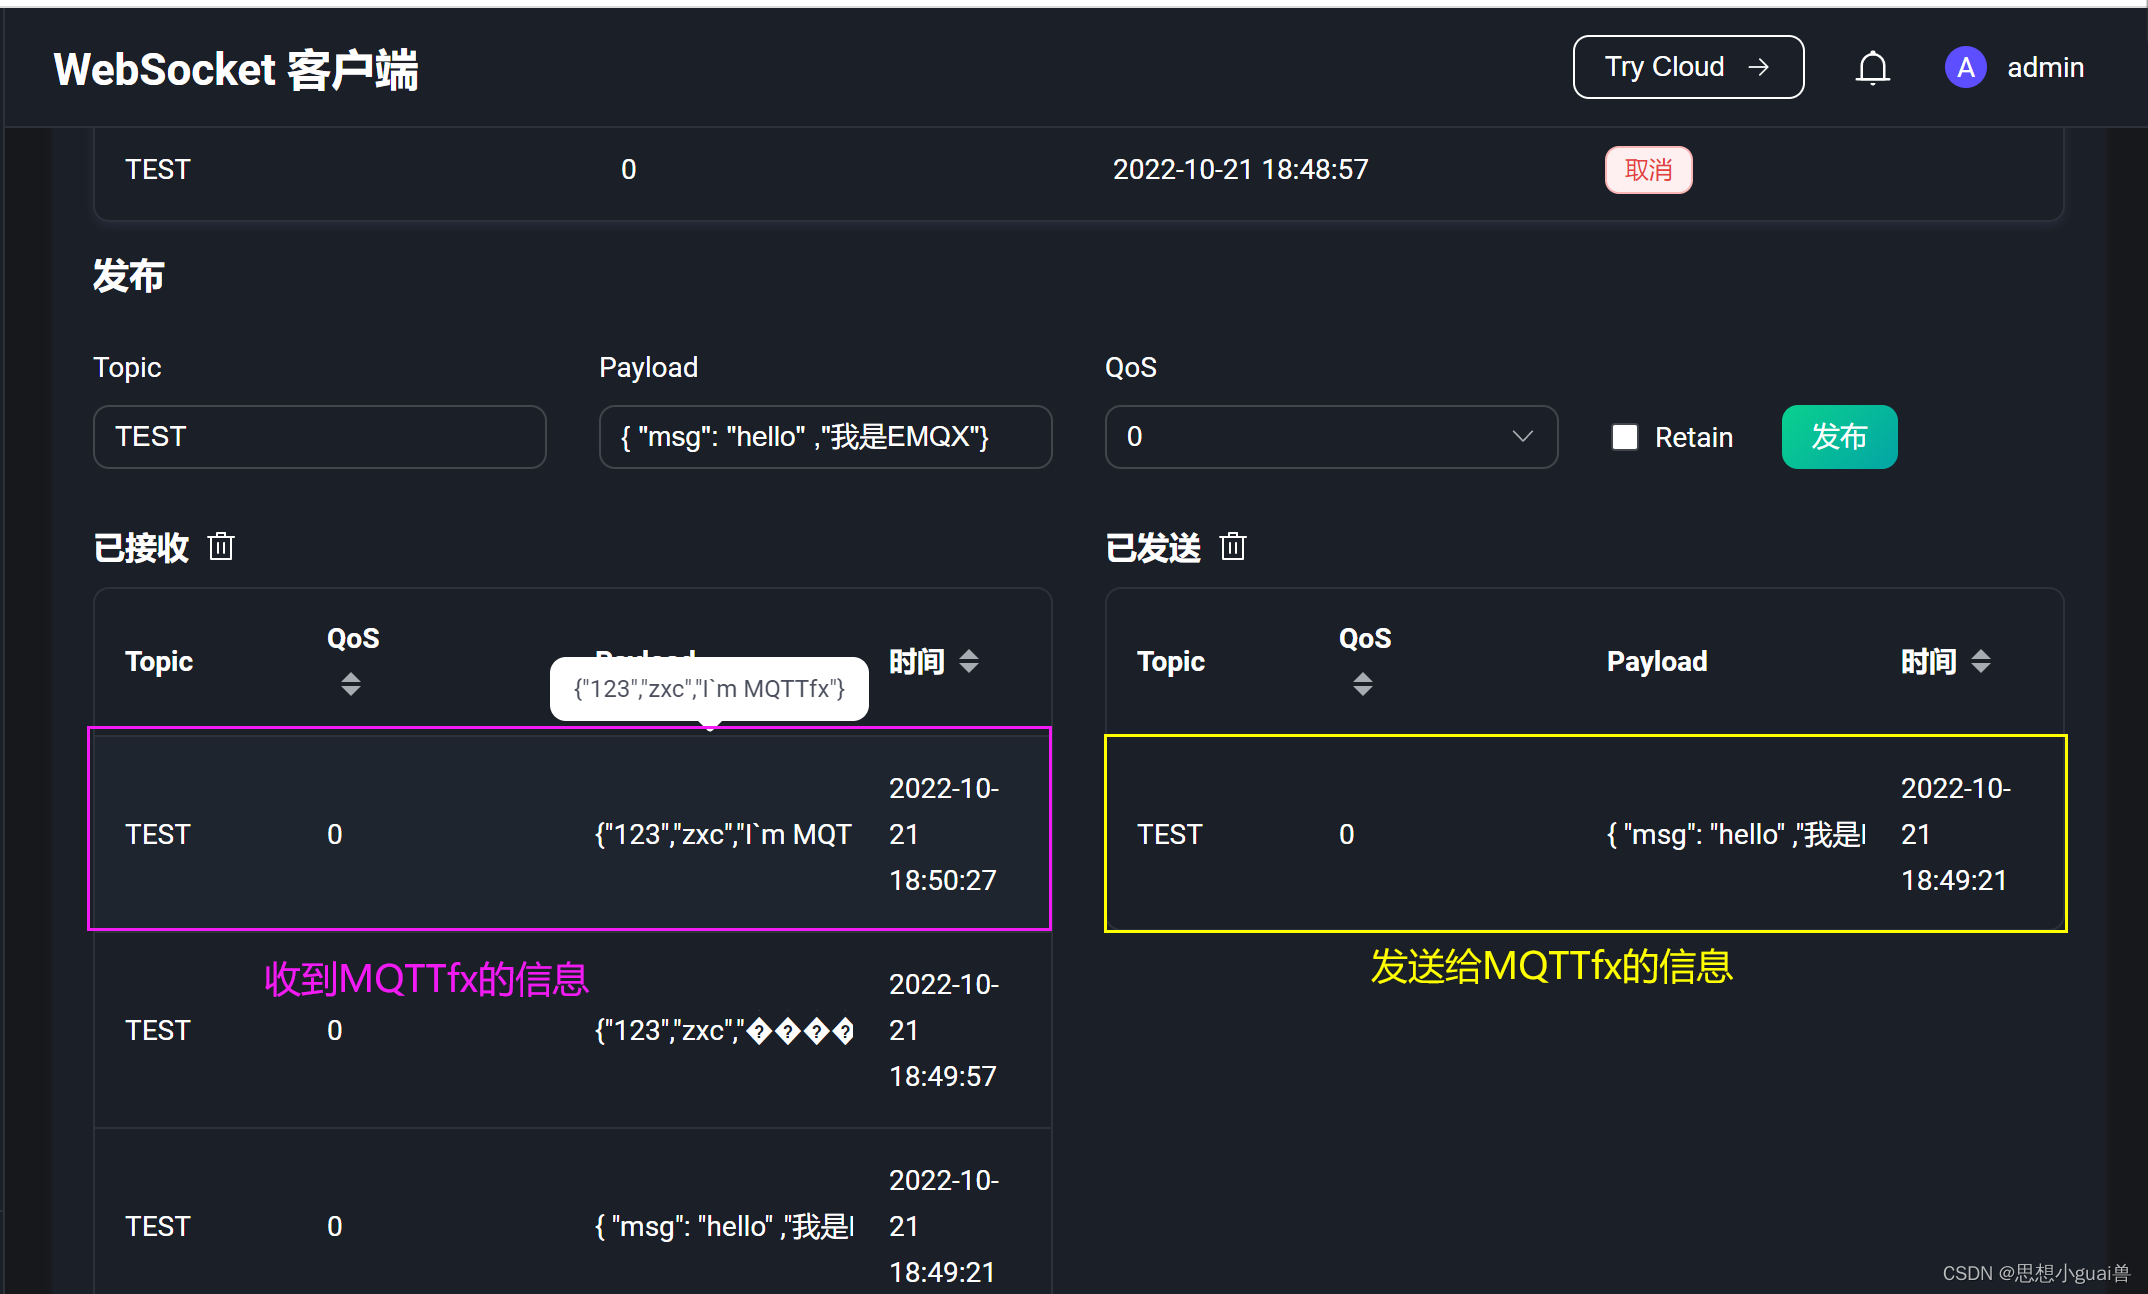
Task: Enable the Retain checkbox
Action: pyautogui.click(x=1625, y=437)
